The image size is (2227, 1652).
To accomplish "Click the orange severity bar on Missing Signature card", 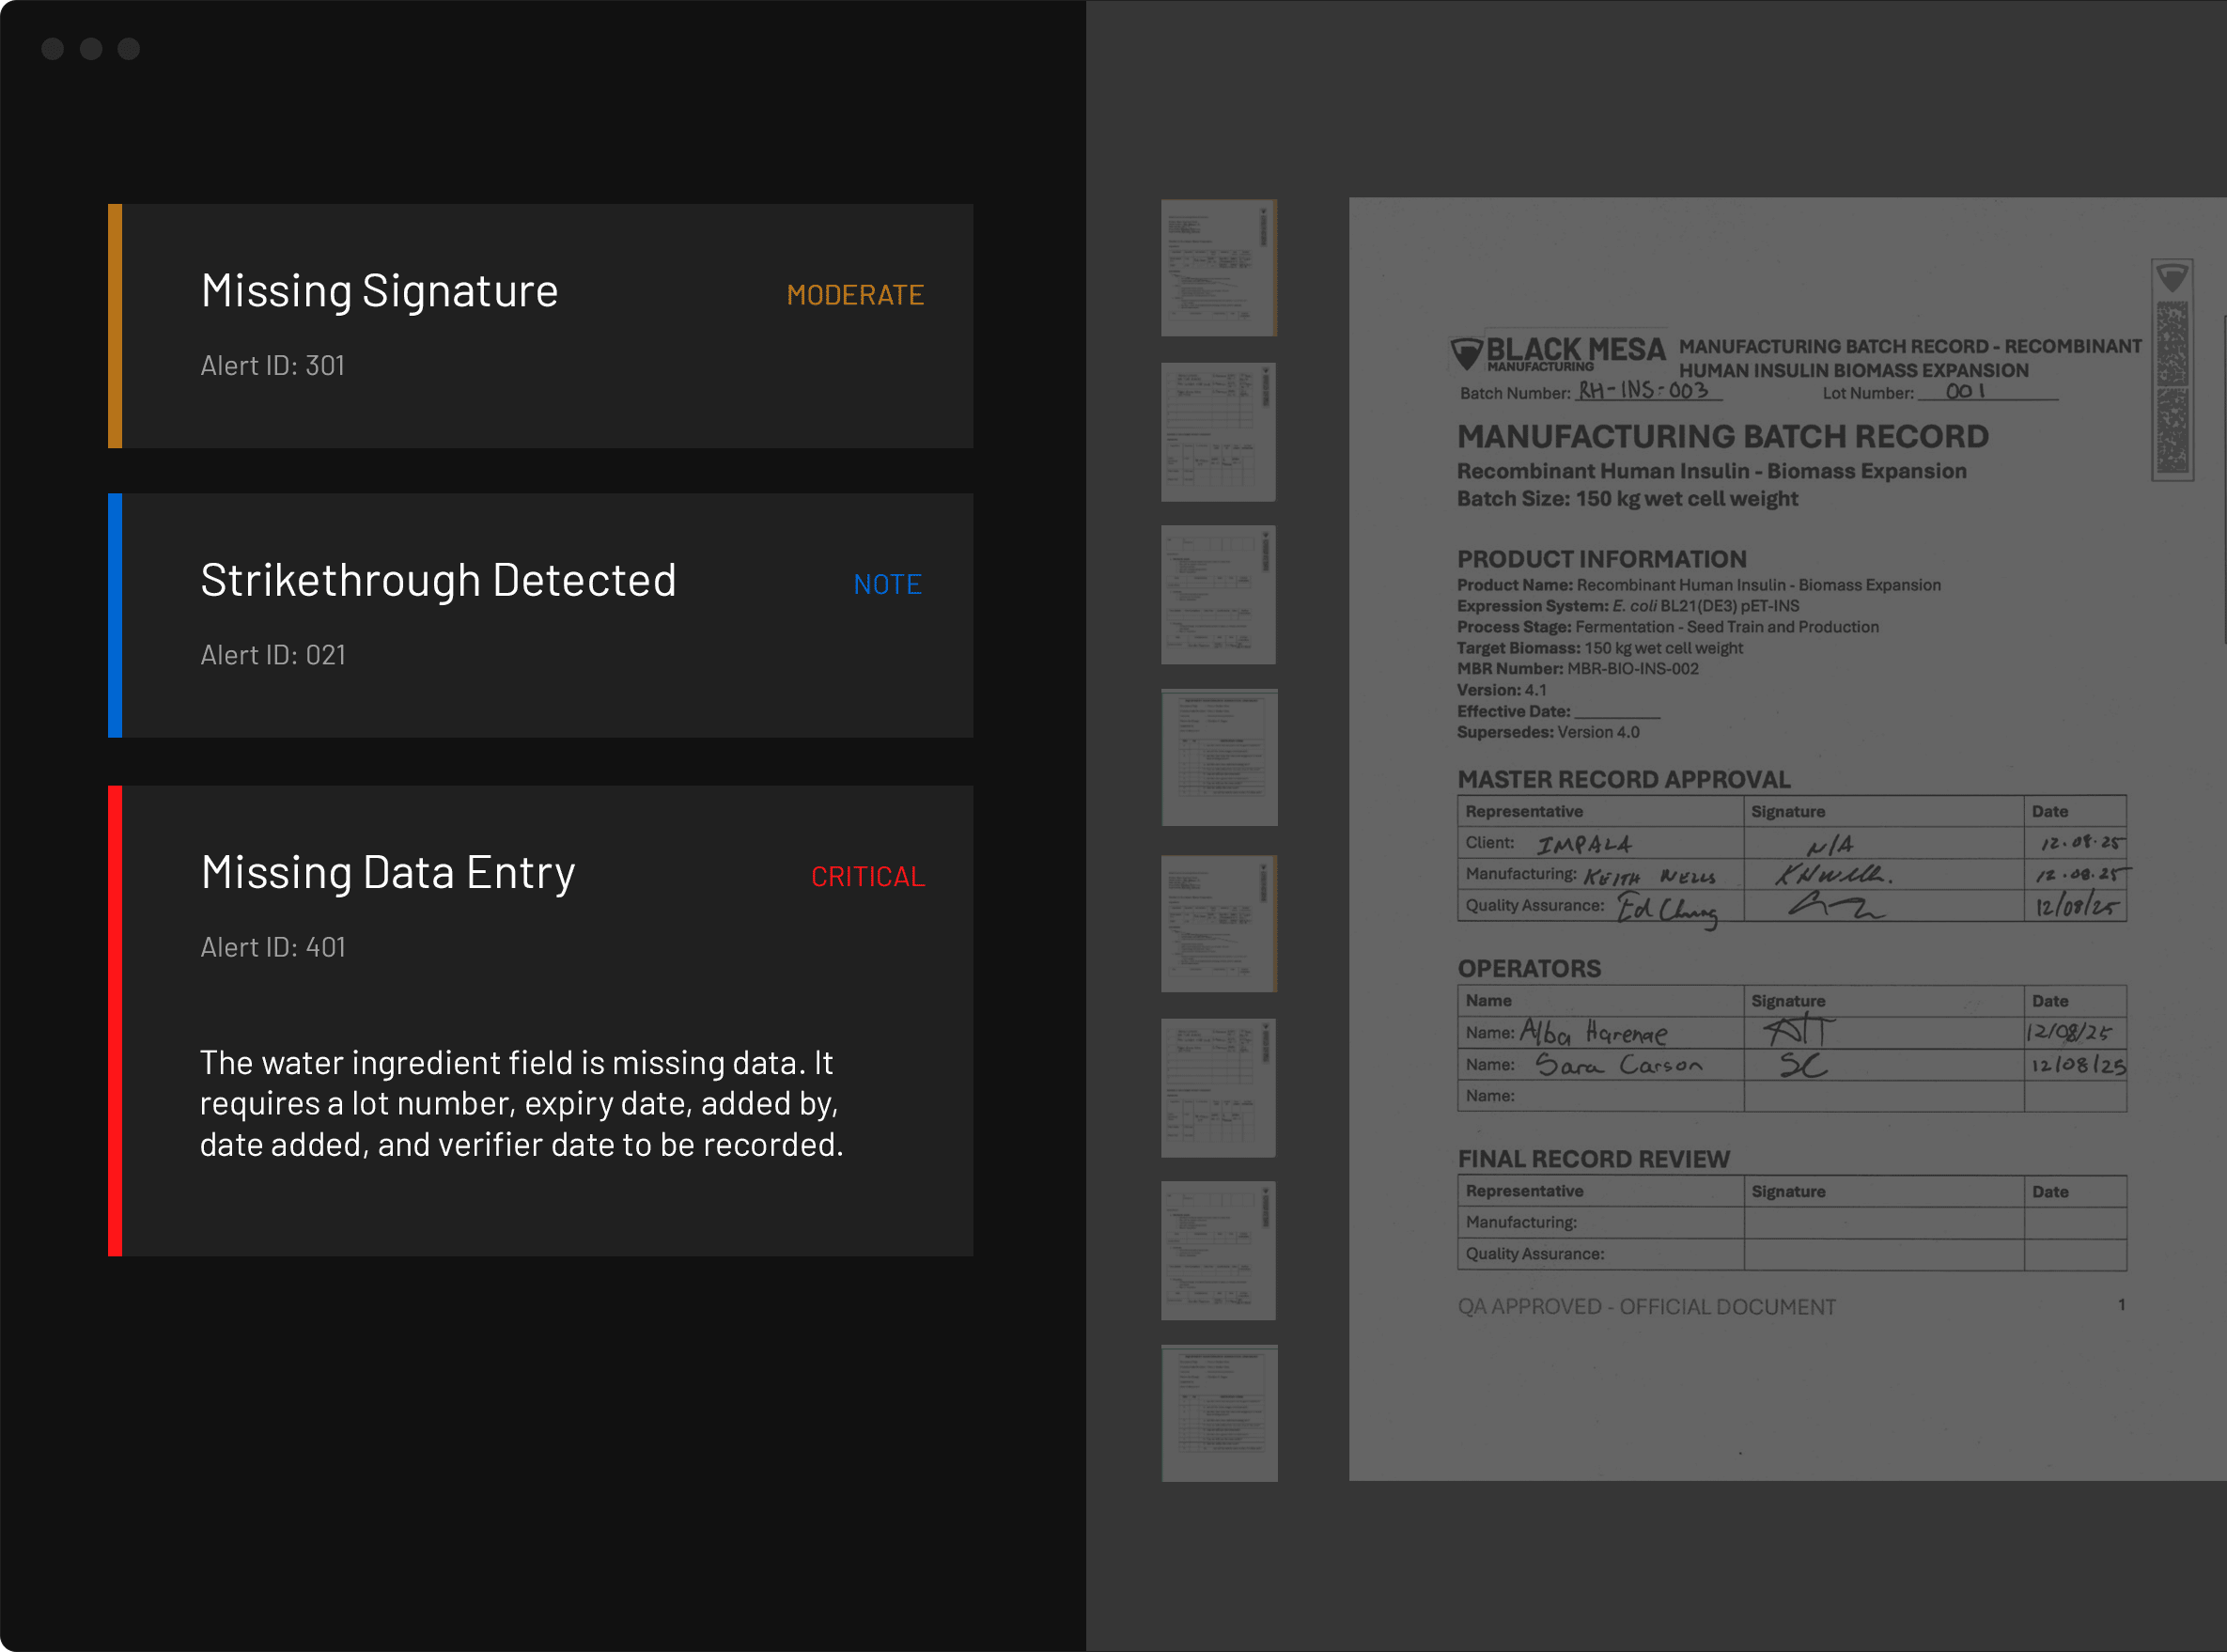I will point(113,325).
